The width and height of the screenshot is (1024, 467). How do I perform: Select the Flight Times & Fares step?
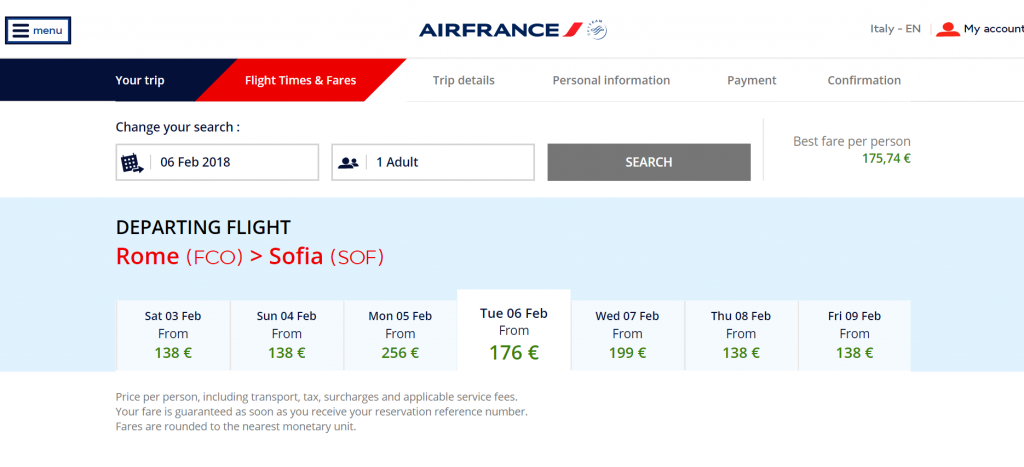point(300,80)
